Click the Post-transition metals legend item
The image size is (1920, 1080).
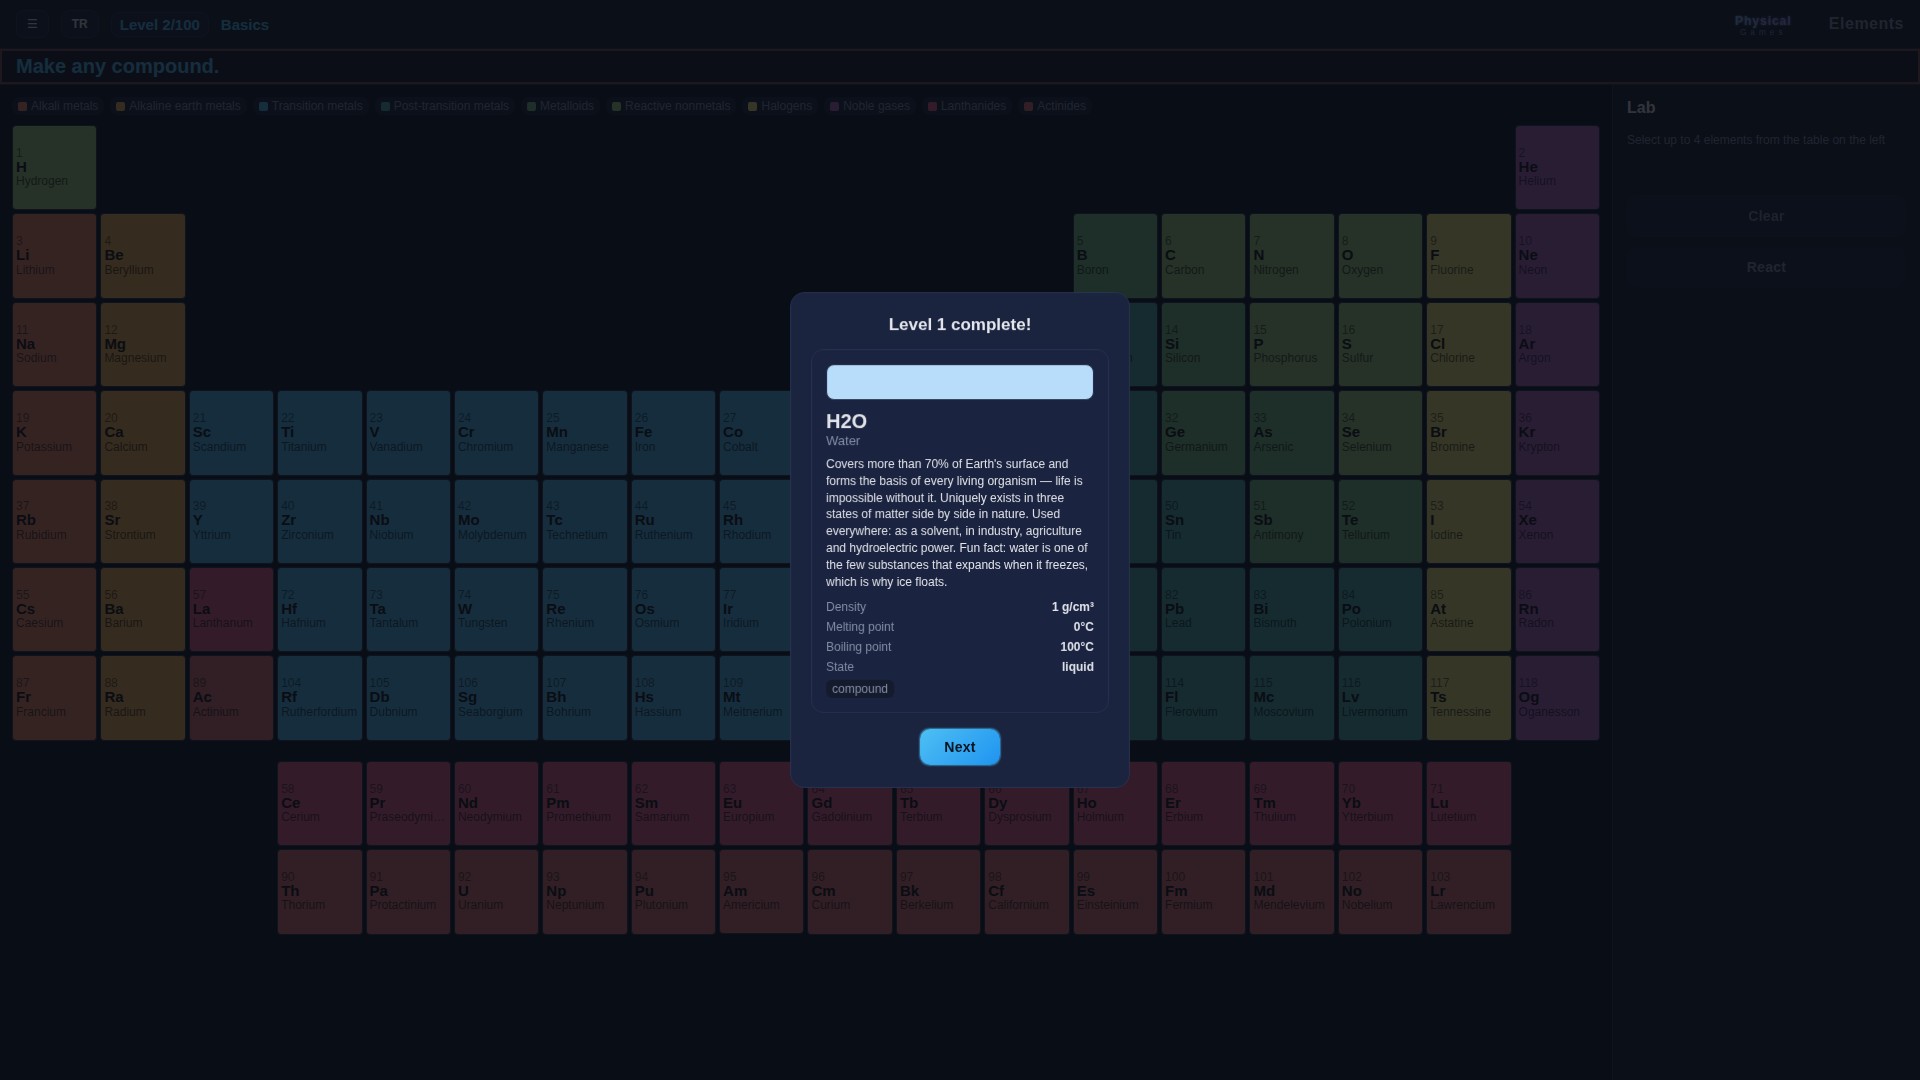tap(445, 106)
